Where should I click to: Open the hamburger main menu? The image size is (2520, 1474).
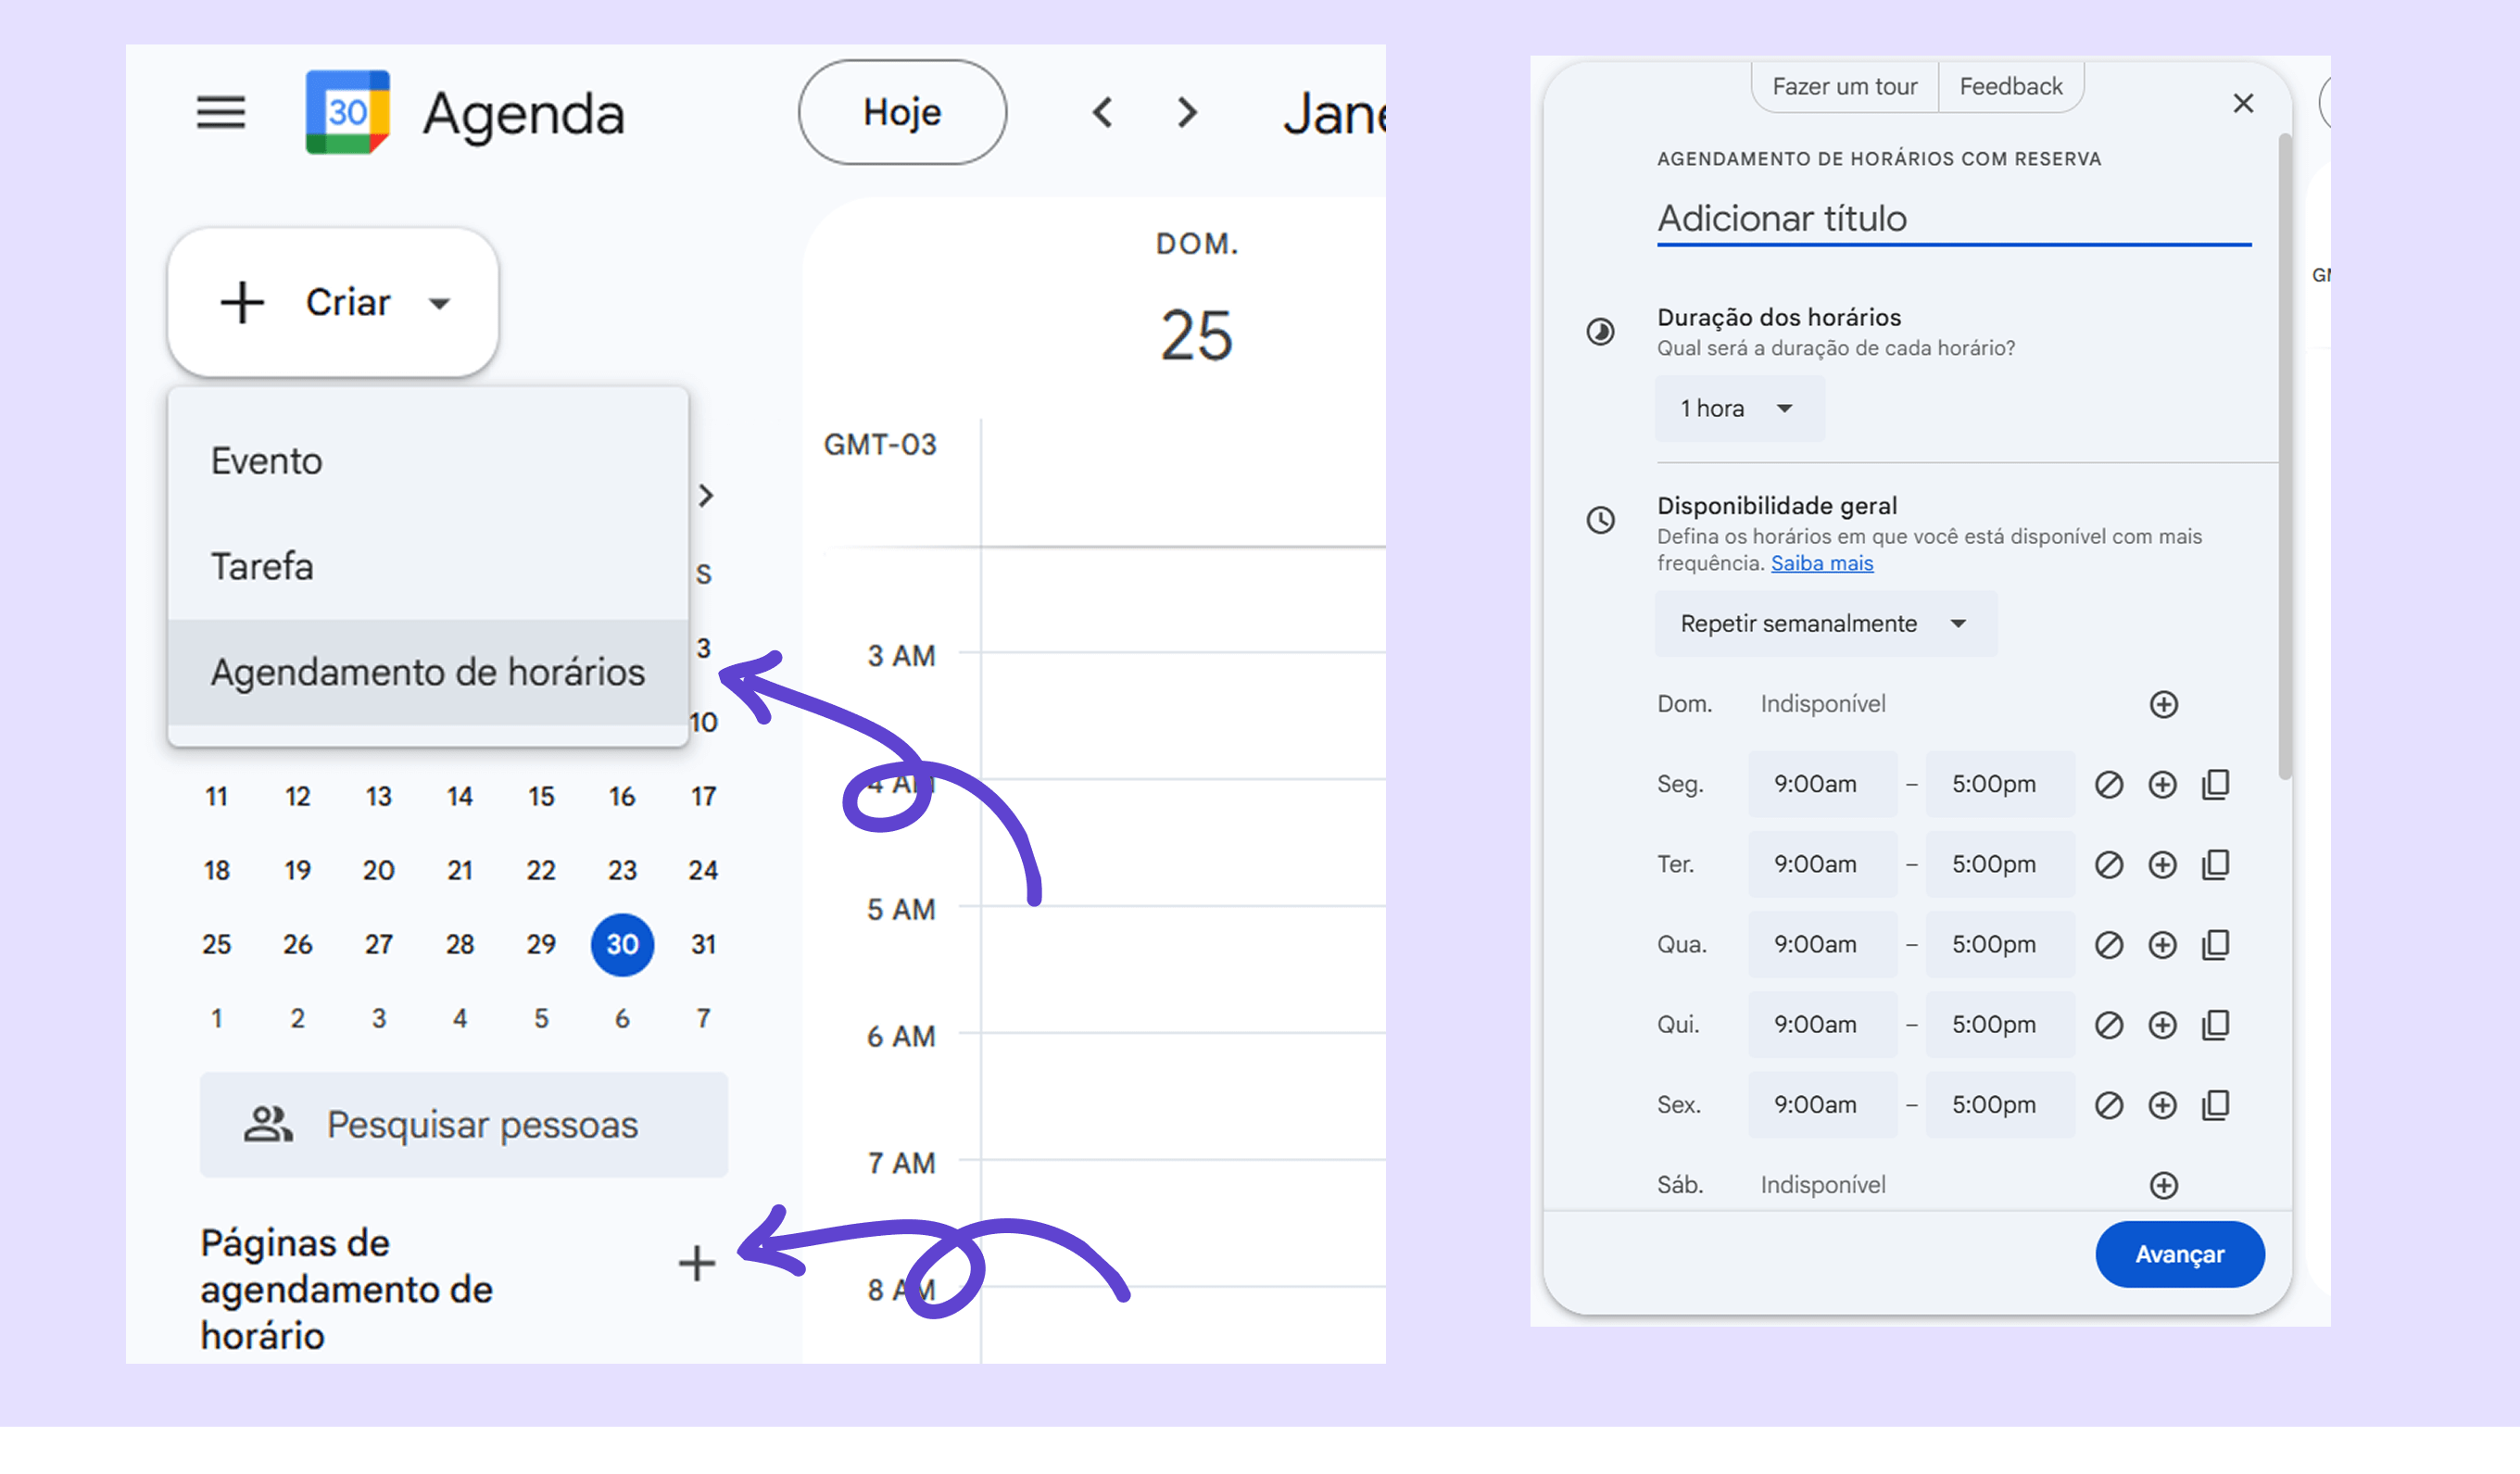tap(220, 112)
